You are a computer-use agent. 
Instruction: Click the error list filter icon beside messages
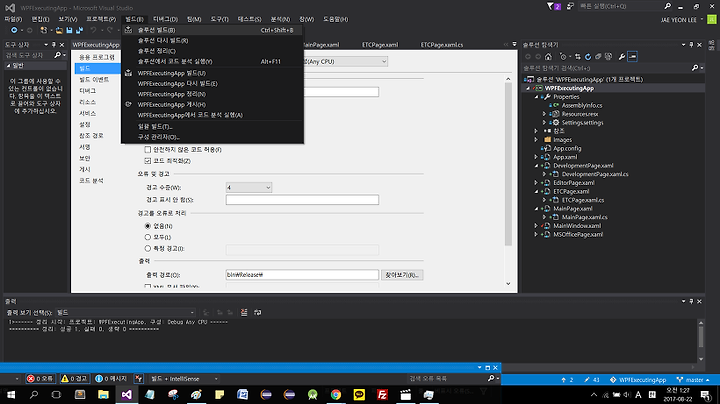tap(139, 379)
